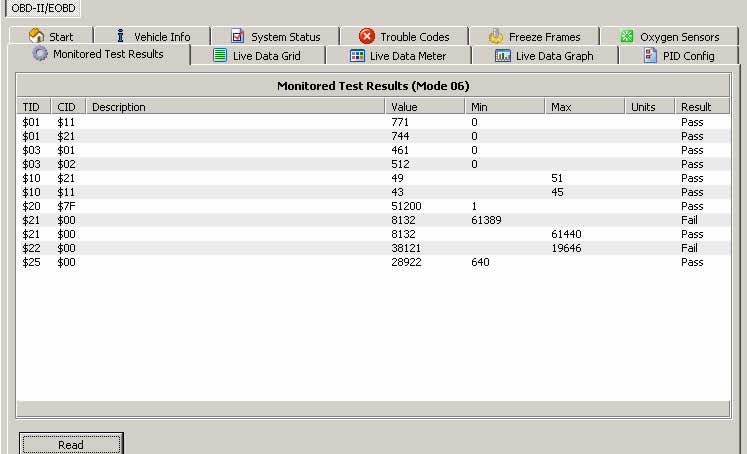
Task: Sort by the Value column header
Action: tap(424, 107)
